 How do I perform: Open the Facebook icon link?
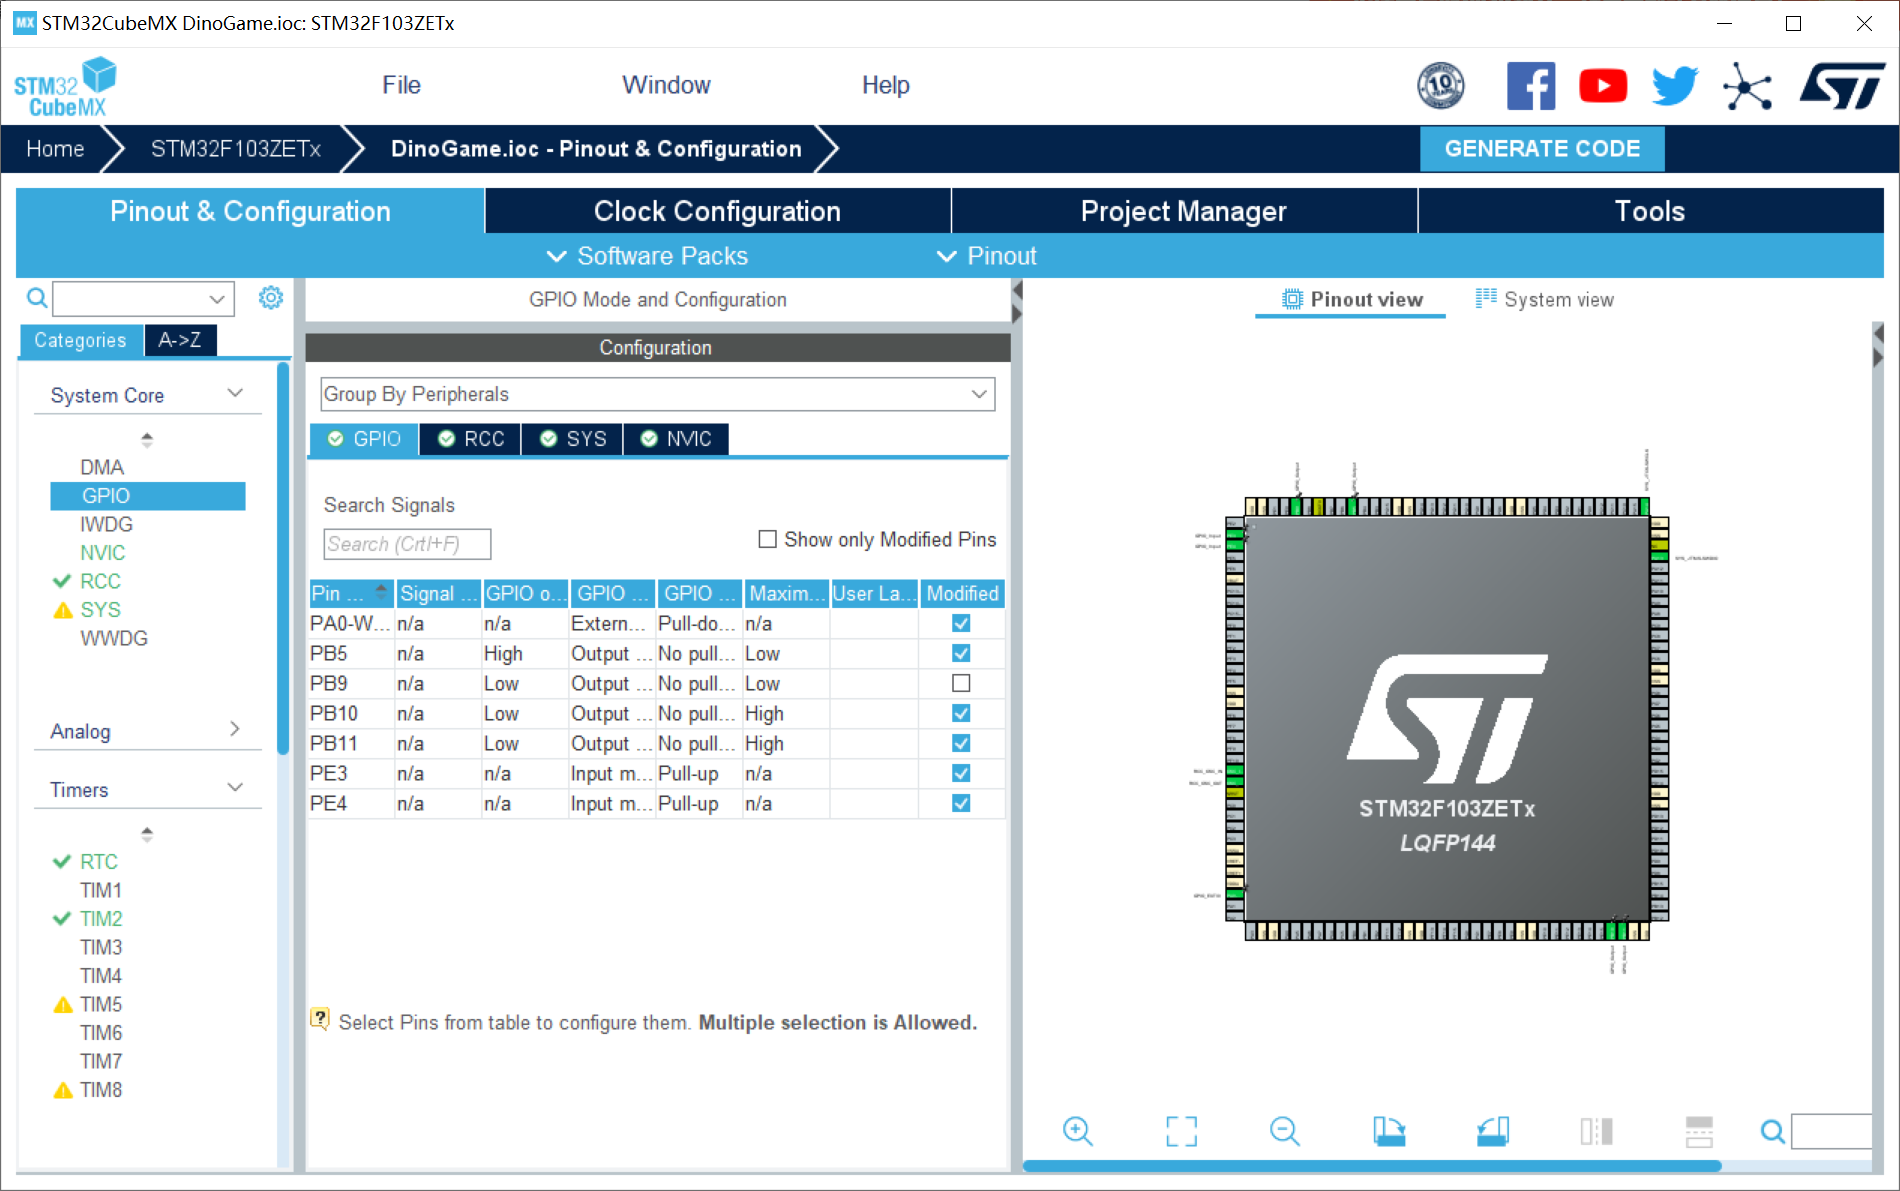pyautogui.click(x=1530, y=86)
